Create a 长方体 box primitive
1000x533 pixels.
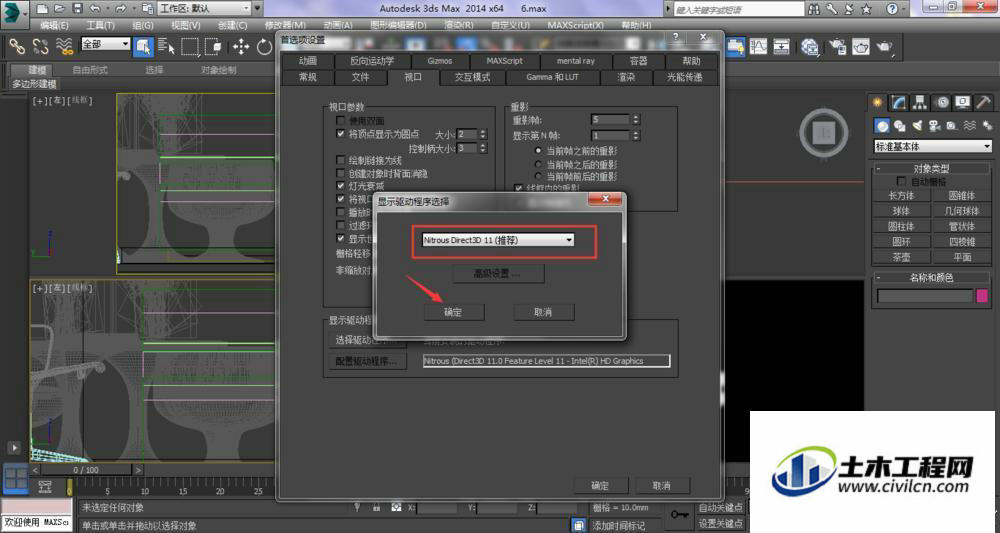(x=901, y=196)
